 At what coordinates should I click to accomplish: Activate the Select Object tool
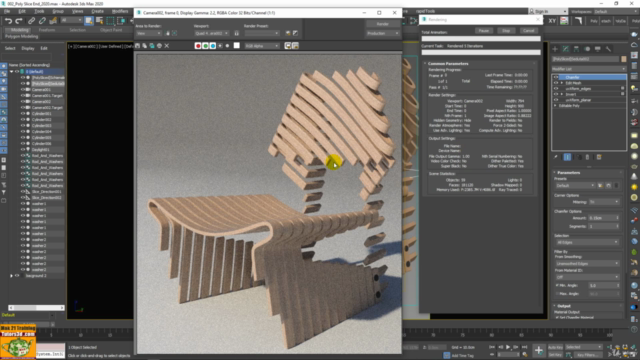[89, 20]
